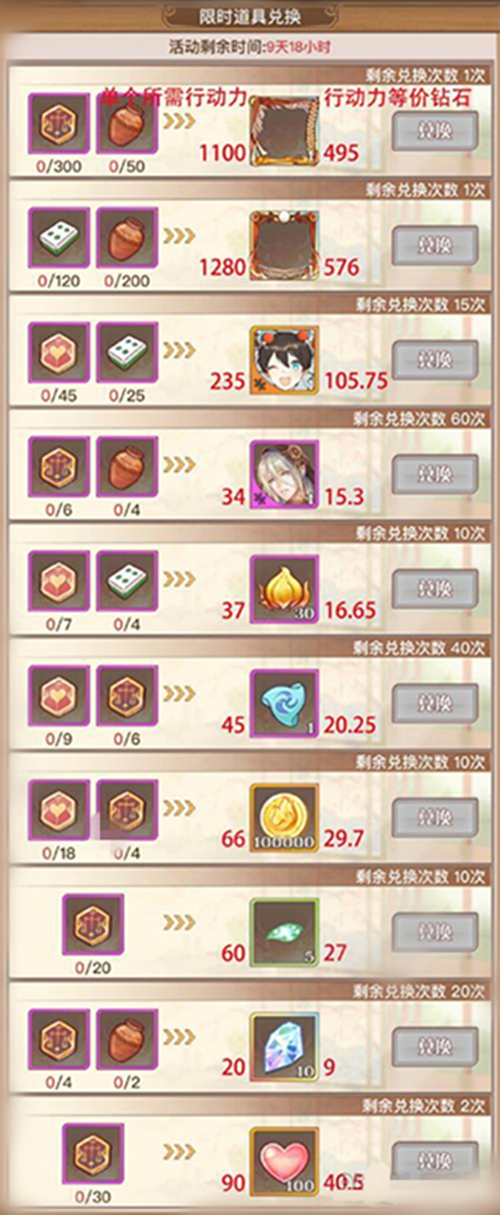500x1215 pixels.
Task: Tap the hexagon badge material showing 0/300
Action: tap(59, 123)
